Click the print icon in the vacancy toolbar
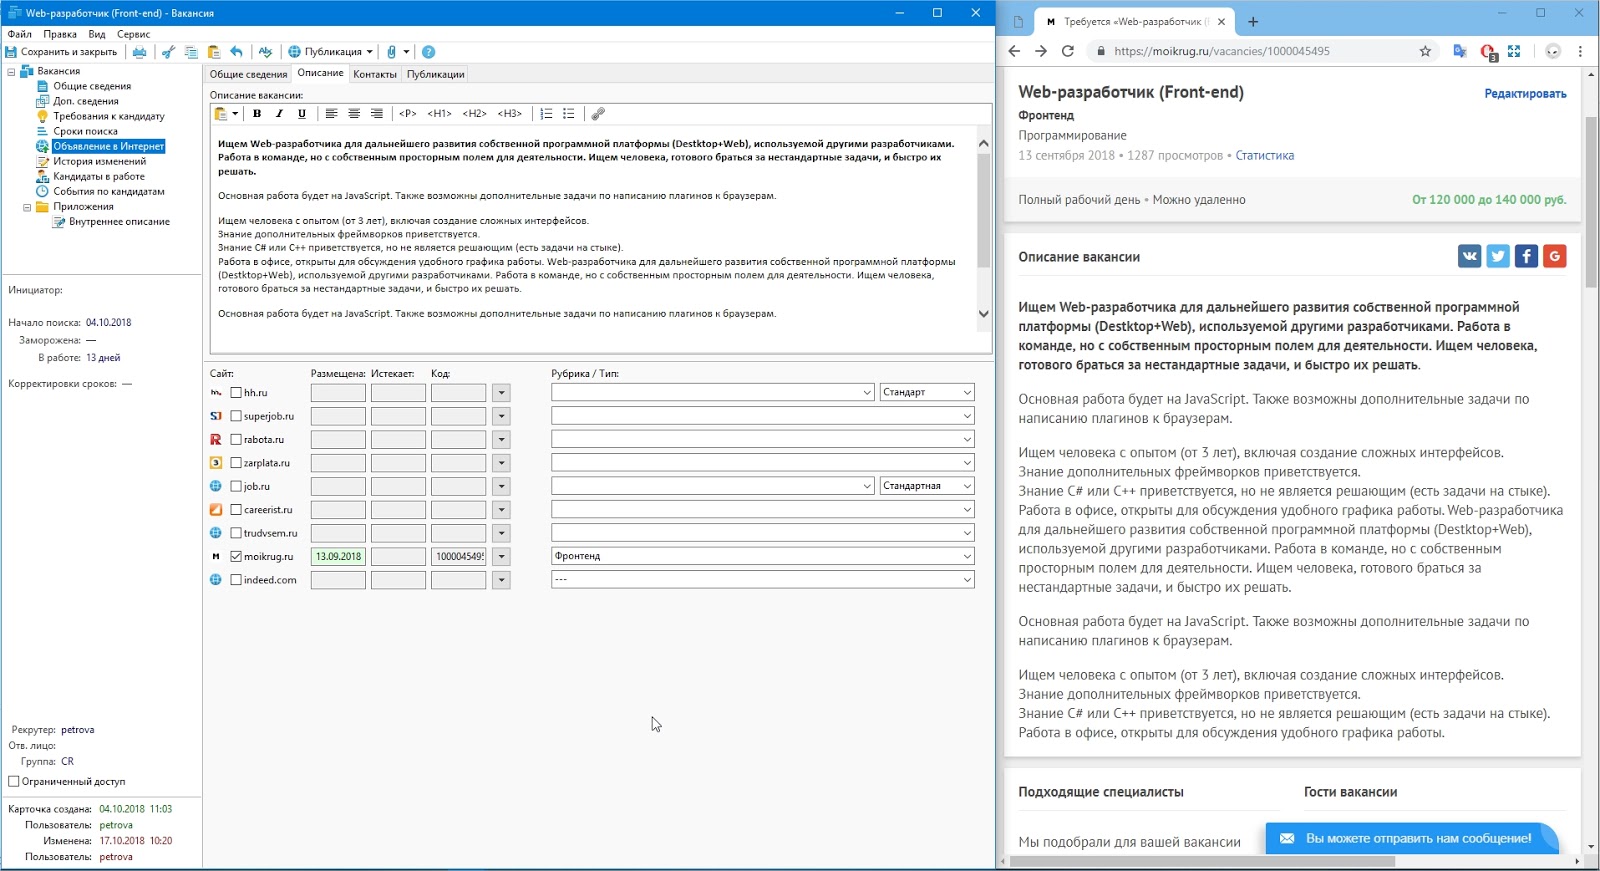 pos(139,52)
